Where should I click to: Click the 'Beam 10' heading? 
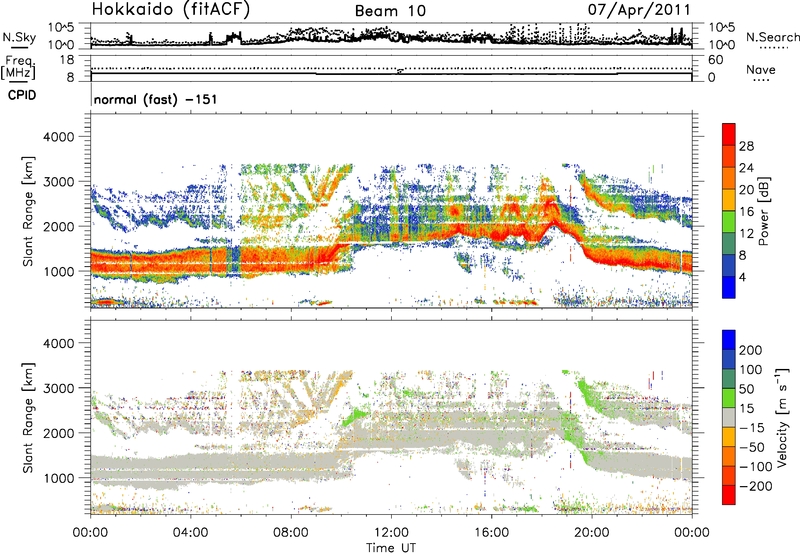coord(390,11)
